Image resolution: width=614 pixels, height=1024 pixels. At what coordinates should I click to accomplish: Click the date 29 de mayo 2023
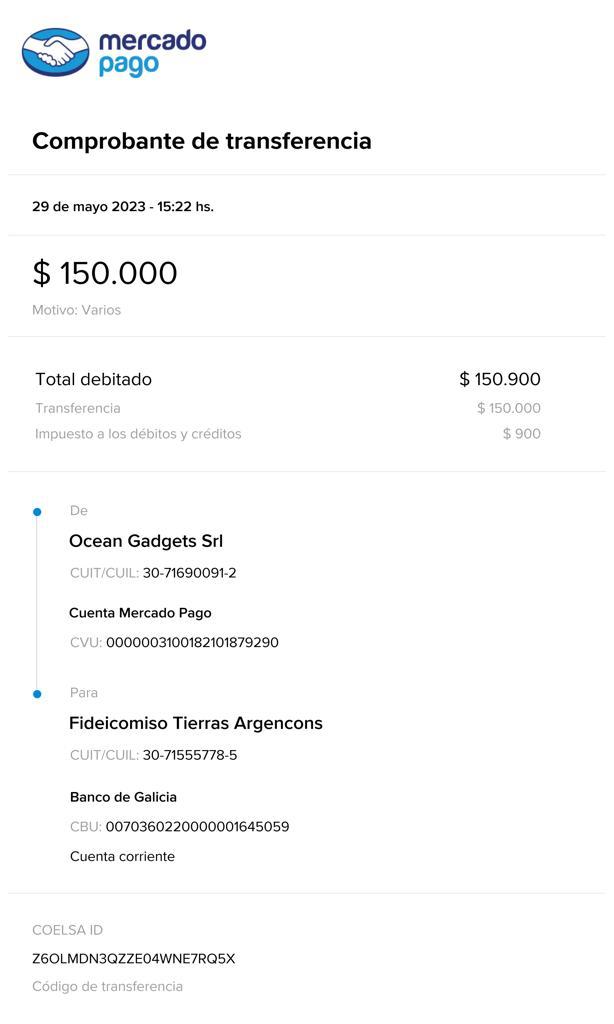pos(89,206)
